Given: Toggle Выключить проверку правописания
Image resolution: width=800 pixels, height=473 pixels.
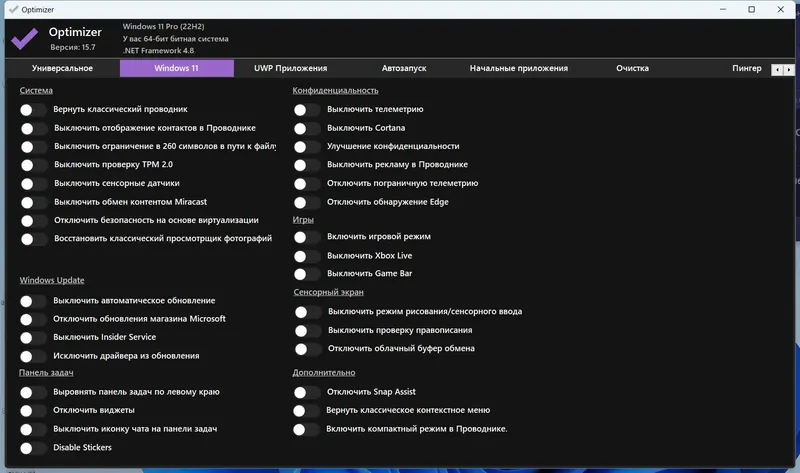Looking at the screenshot, I should click(308, 331).
